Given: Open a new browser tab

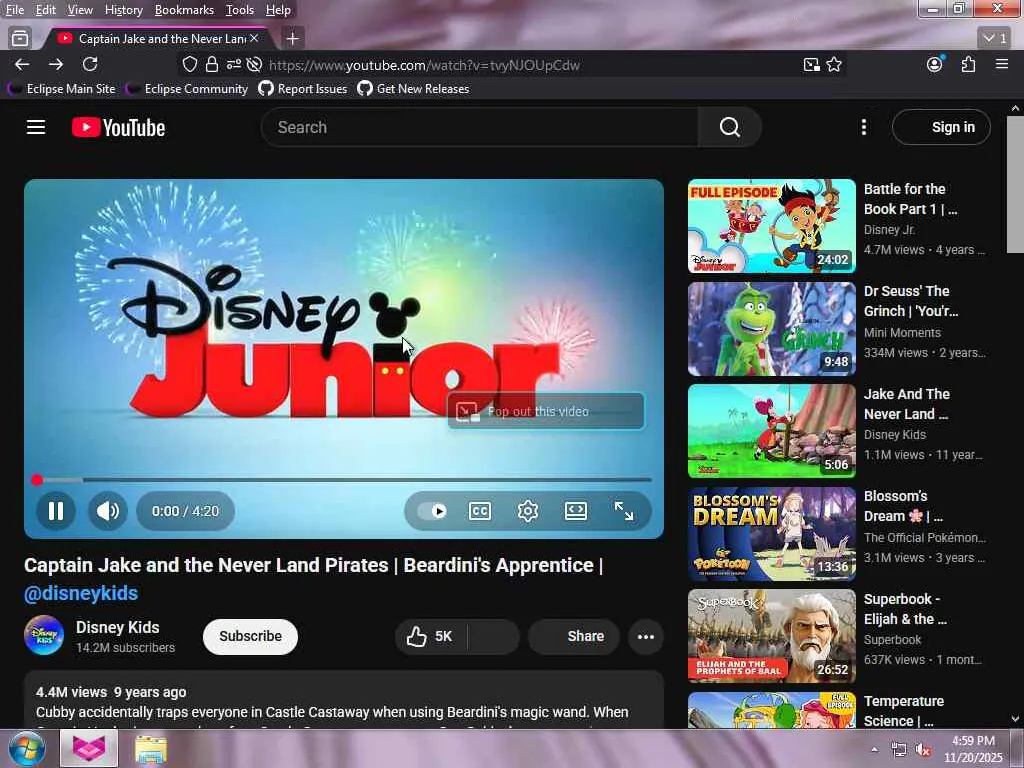Looking at the screenshot, I should tap(293, 39).
